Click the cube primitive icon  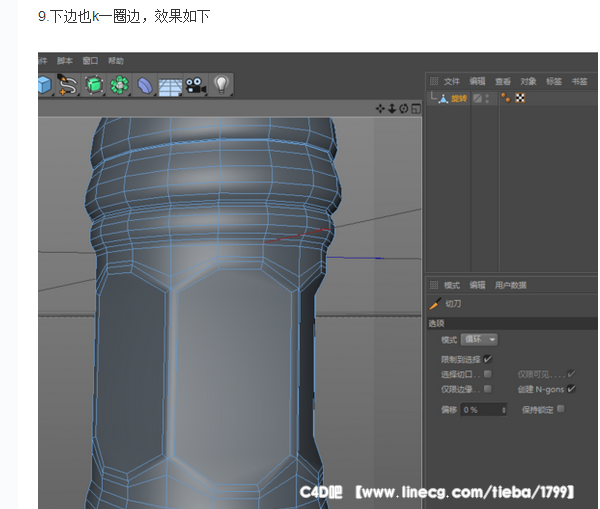click(x=44, y=85)
